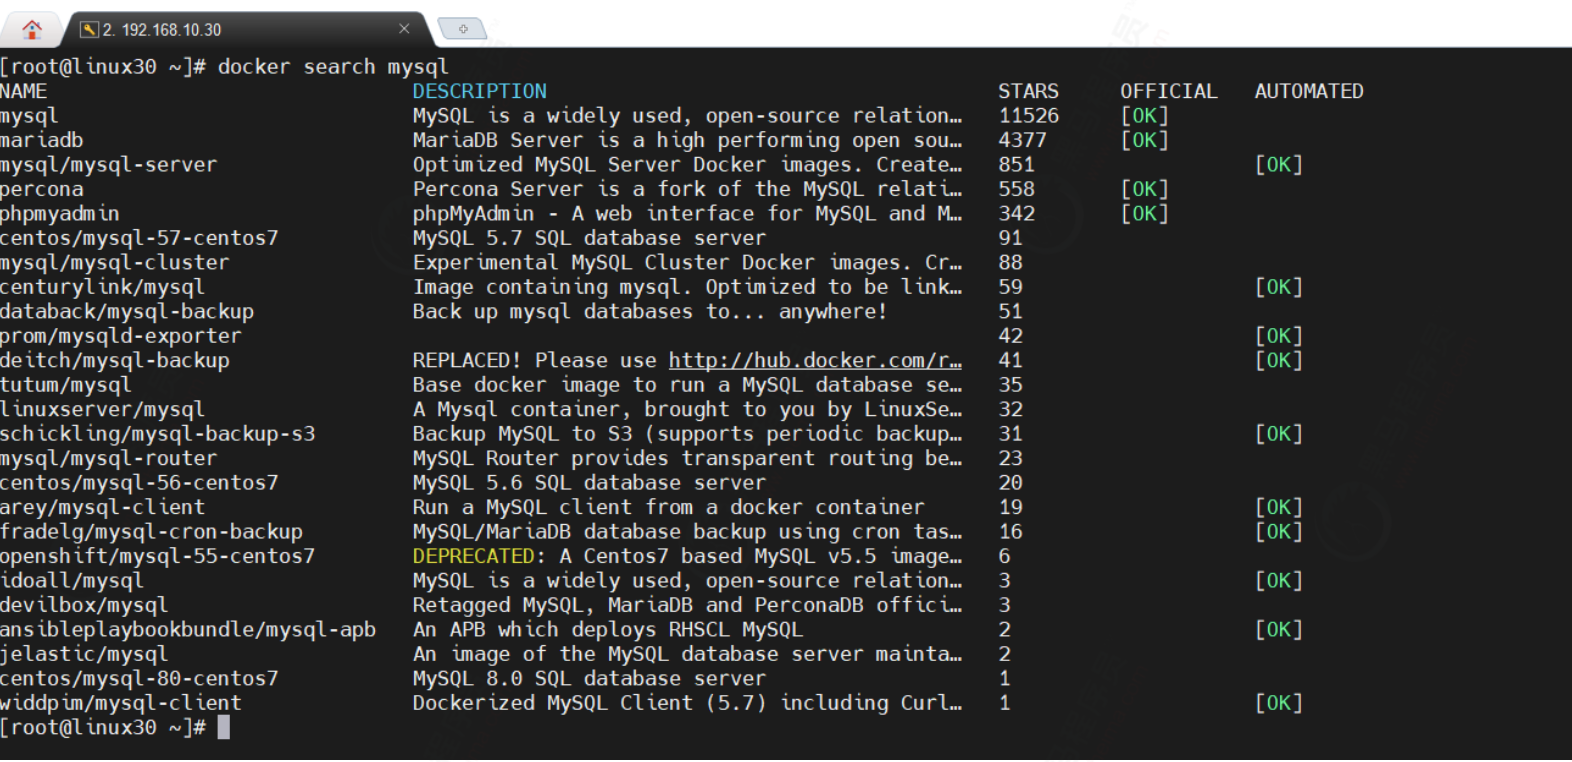Click AUTOMATED [OK] in schickling row
This screenshot has height=762, width=1572.
point(1279,434)
